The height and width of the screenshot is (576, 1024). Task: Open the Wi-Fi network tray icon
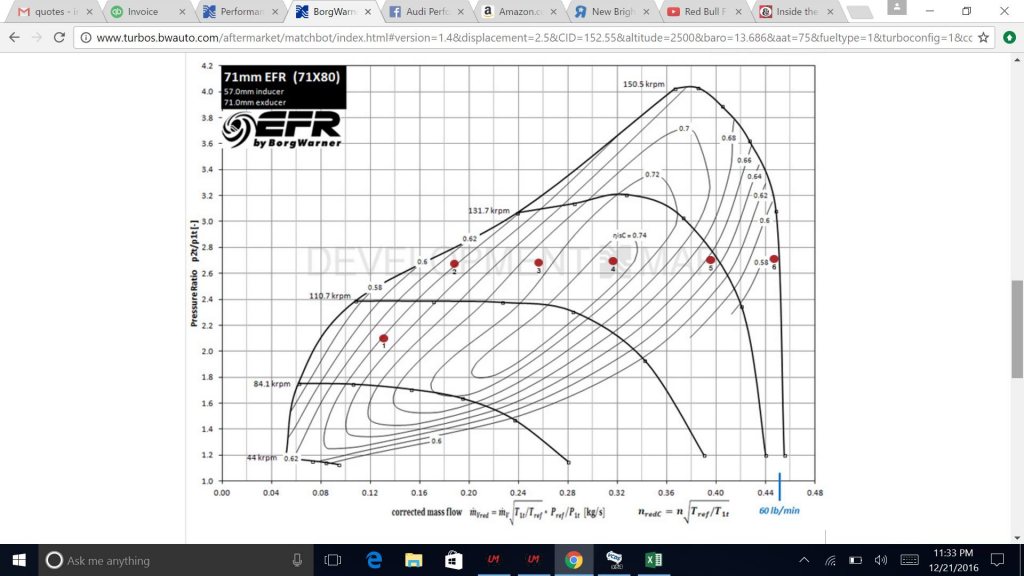pyautogui.click(x=830, y=560)
